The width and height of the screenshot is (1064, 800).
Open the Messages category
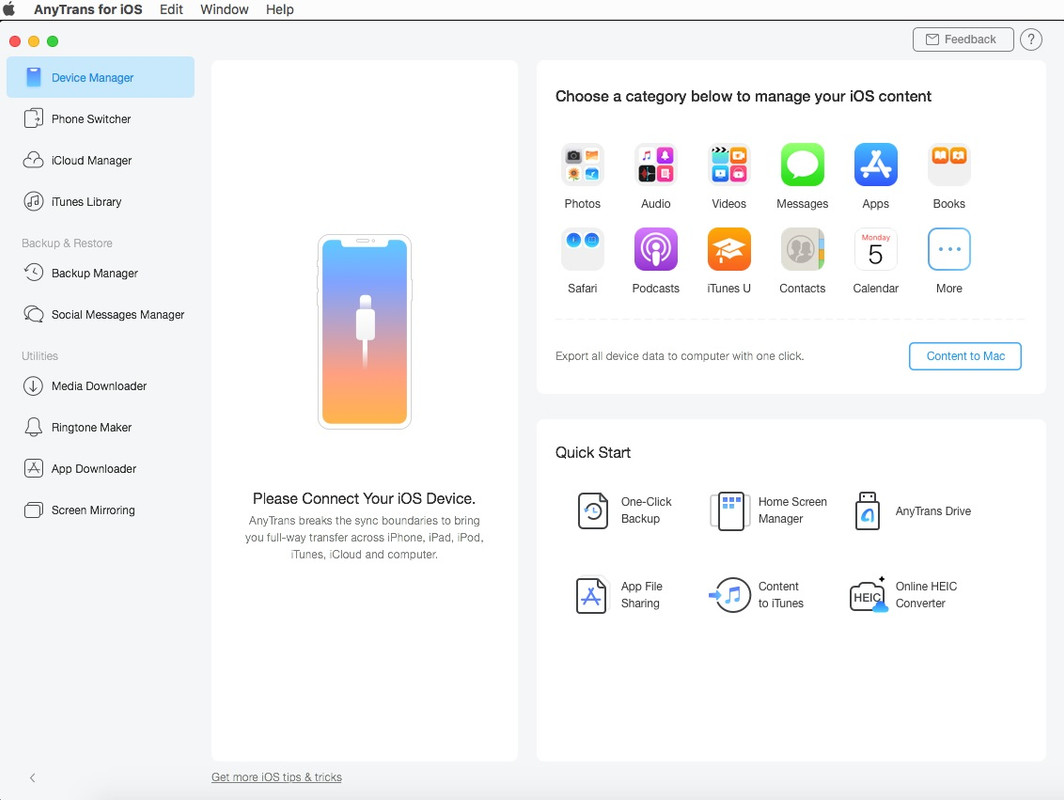tap(802, 165)
